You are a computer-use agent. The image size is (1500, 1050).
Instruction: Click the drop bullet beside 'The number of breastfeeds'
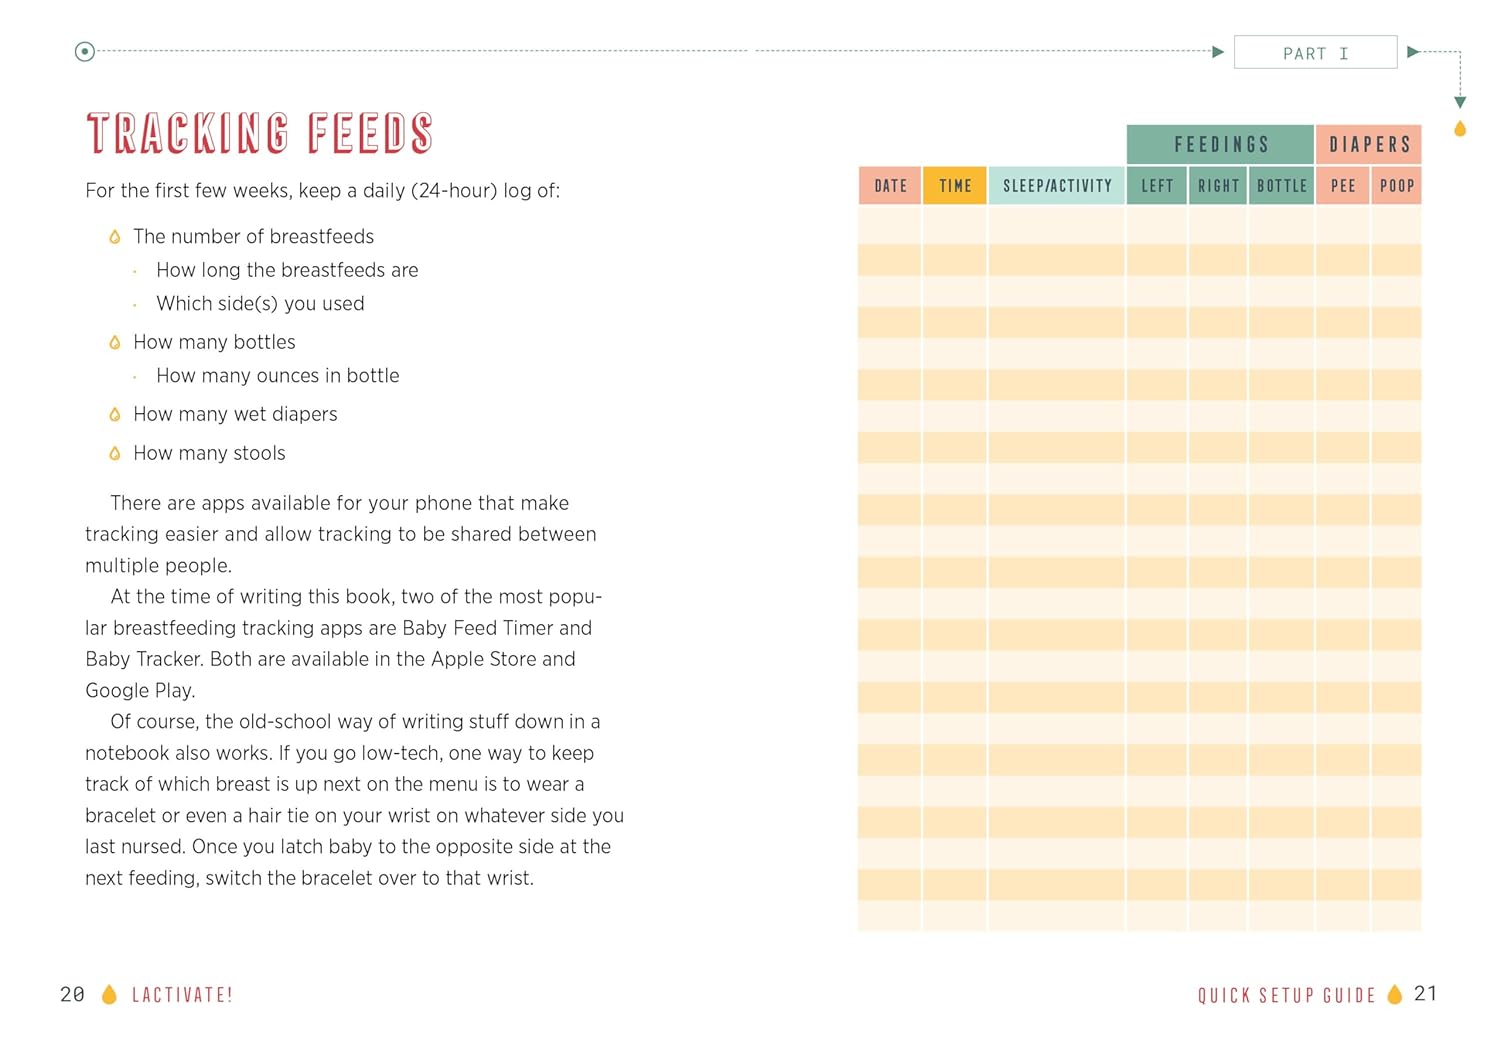point(115,237)
